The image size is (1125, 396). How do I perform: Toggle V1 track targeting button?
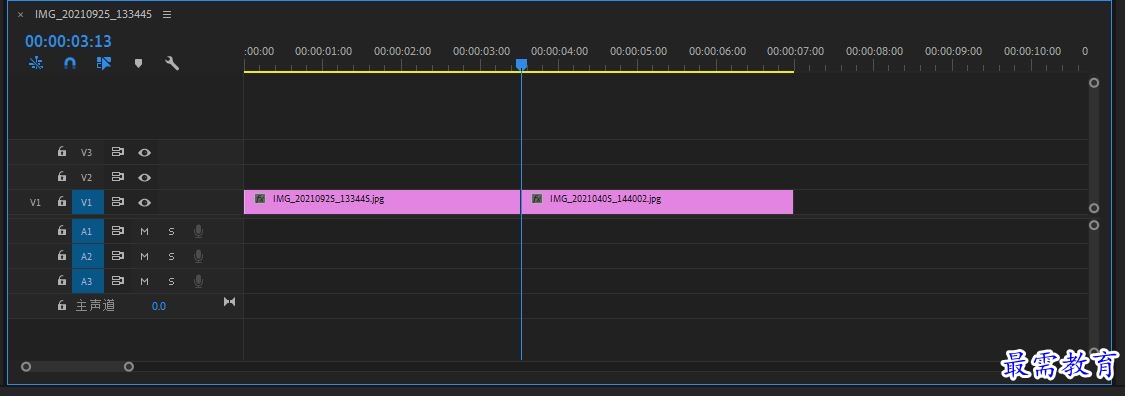pyautogui.click(x=87, y=202)
